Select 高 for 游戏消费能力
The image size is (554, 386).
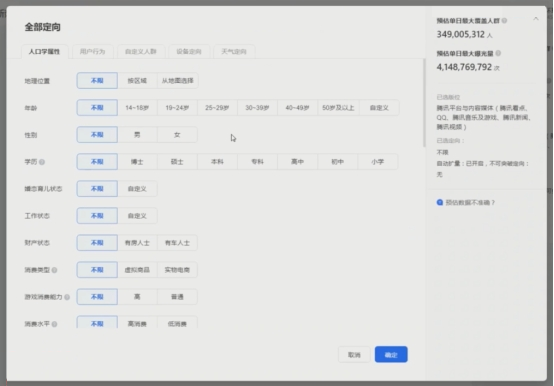(137, 297)
